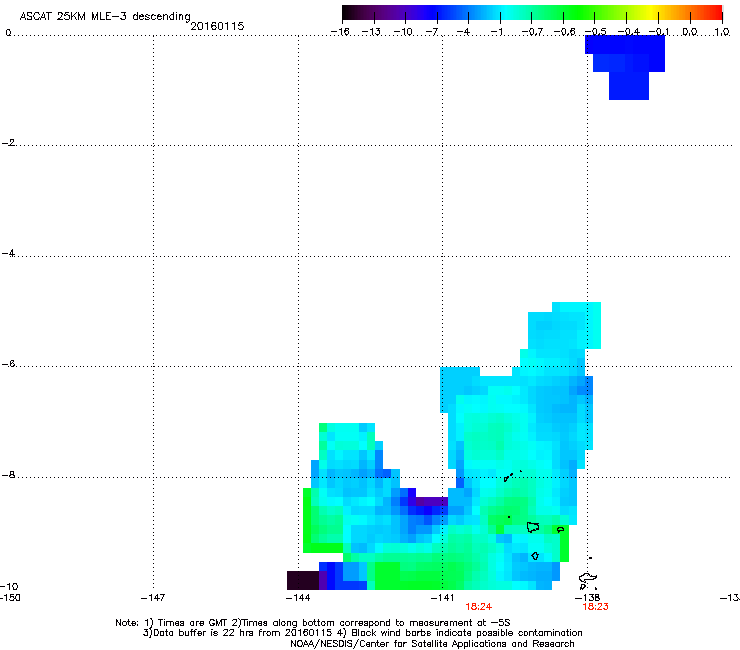
Task: Click the -150 longitude axis label
Action: [x=10, y=598]
